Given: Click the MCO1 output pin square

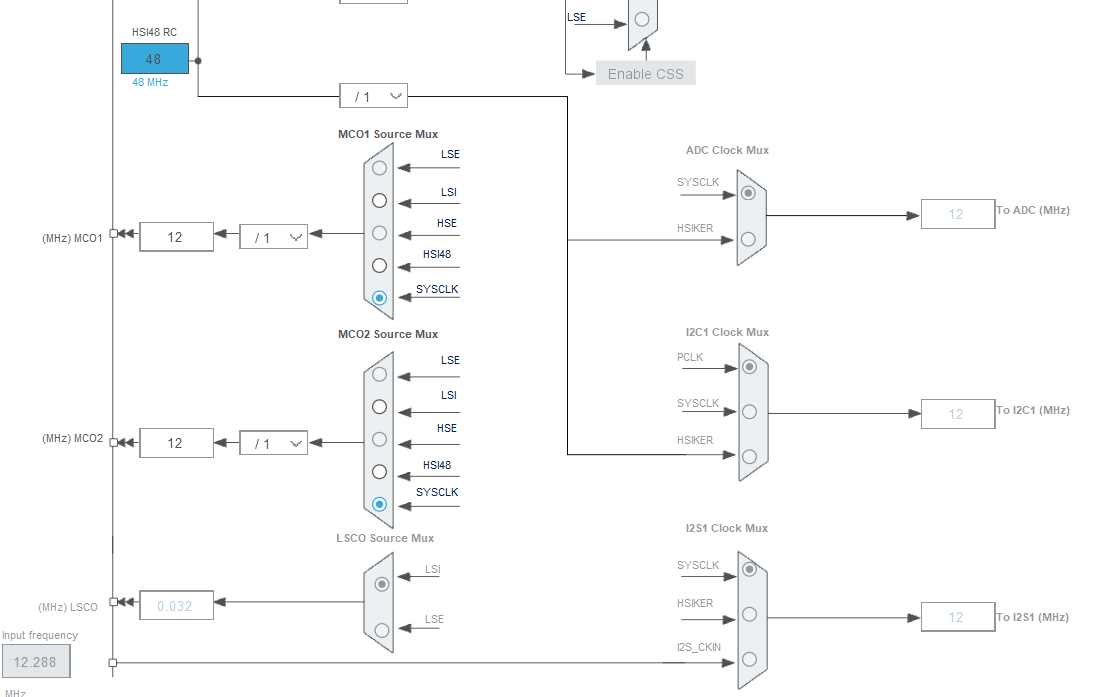Looking at the screenshot, I should (x=113, y=233).
